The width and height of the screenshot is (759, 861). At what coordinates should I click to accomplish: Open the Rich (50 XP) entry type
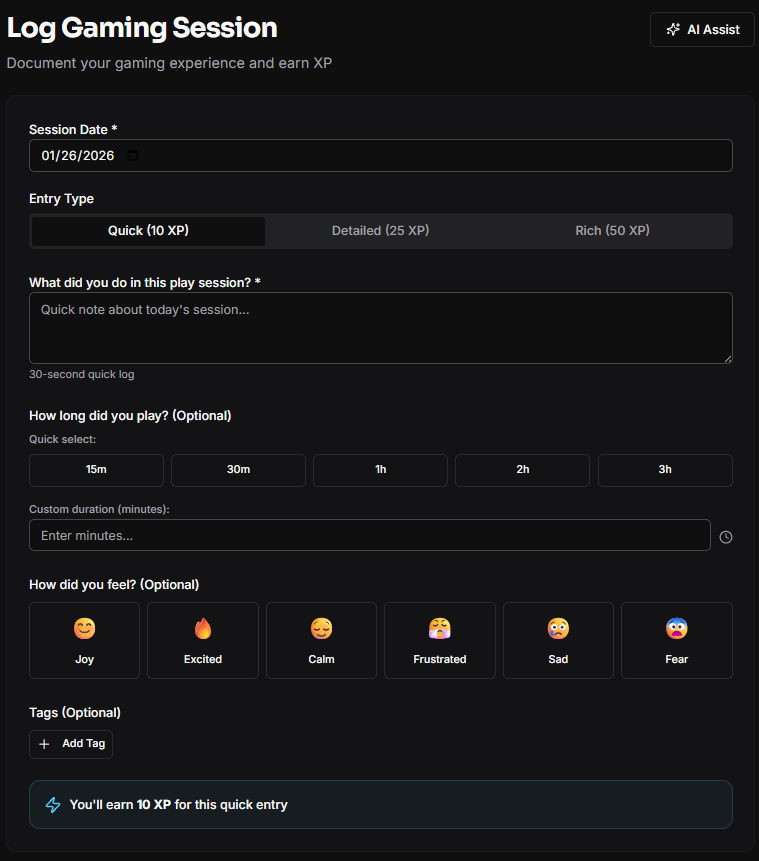click(612, 231)
